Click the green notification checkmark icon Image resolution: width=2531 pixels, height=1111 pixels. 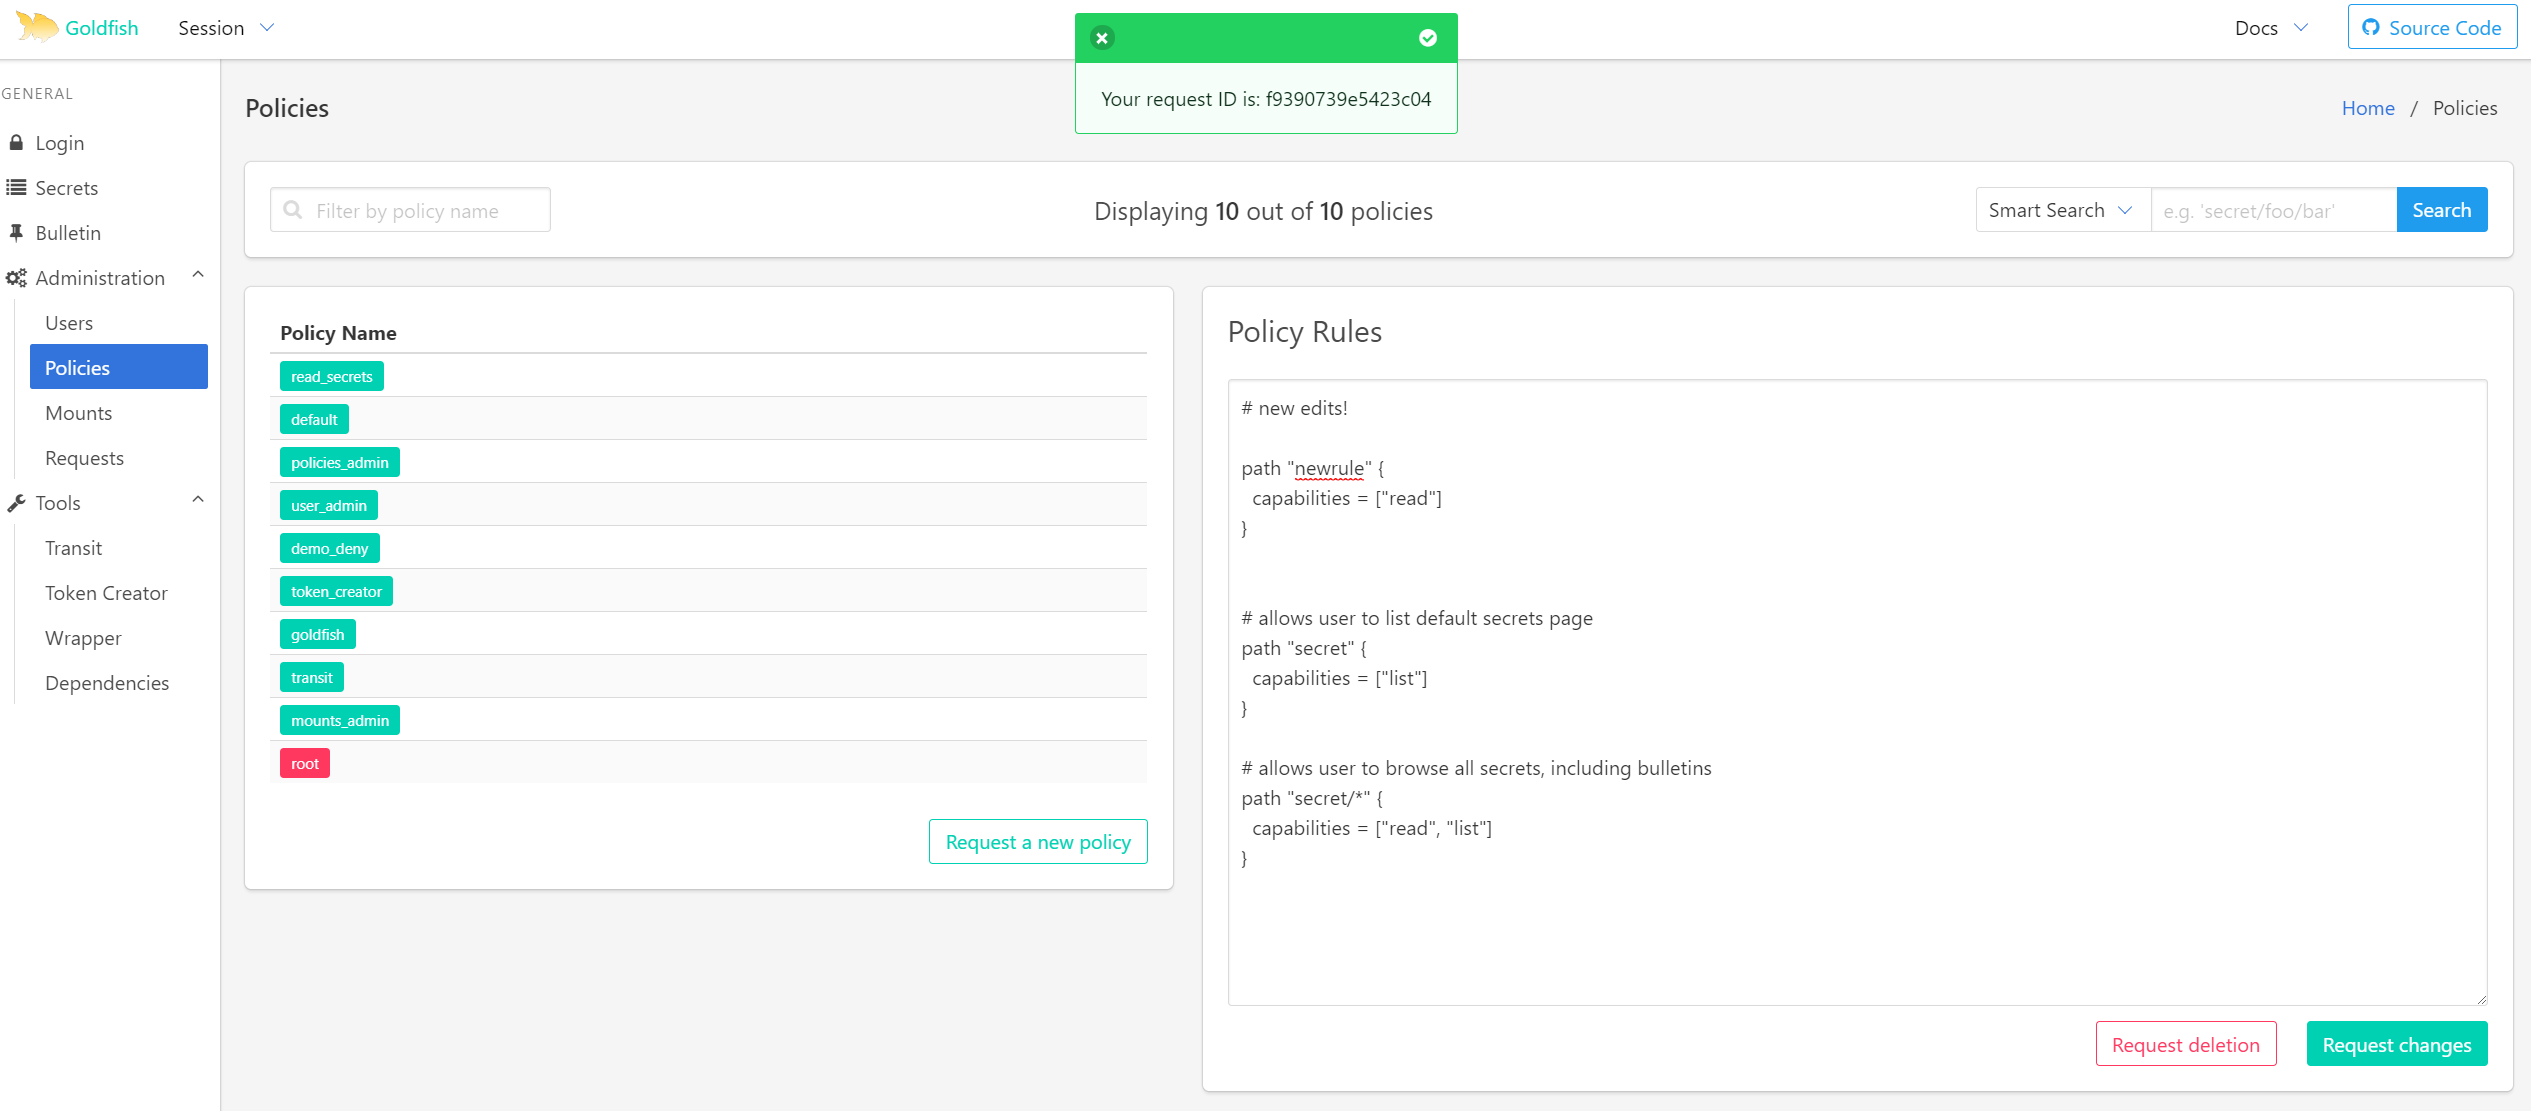(x=1428, y=38)
